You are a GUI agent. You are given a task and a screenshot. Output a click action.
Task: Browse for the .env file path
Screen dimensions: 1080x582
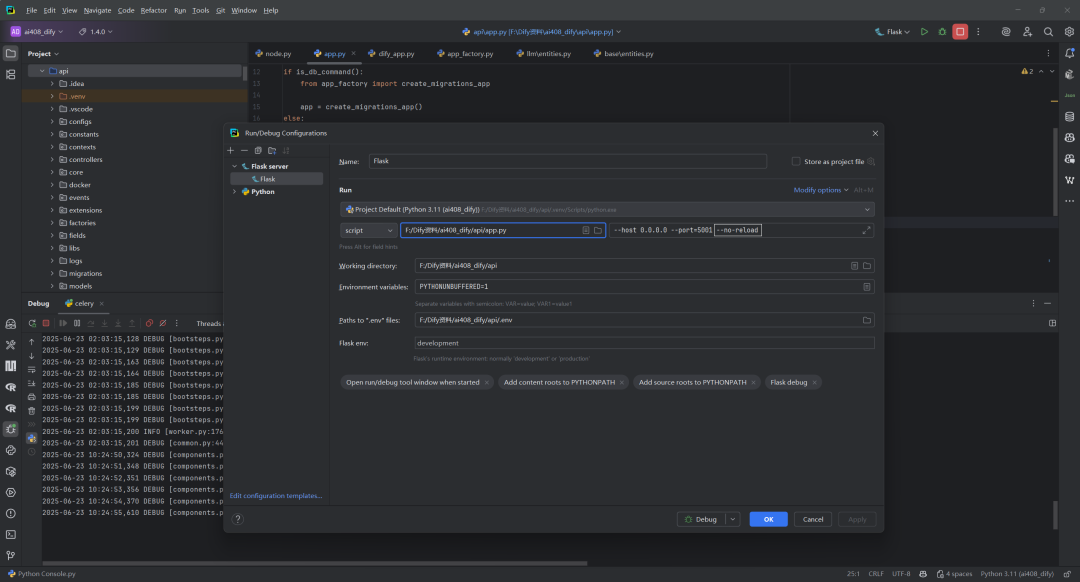[x=867, y=320]
